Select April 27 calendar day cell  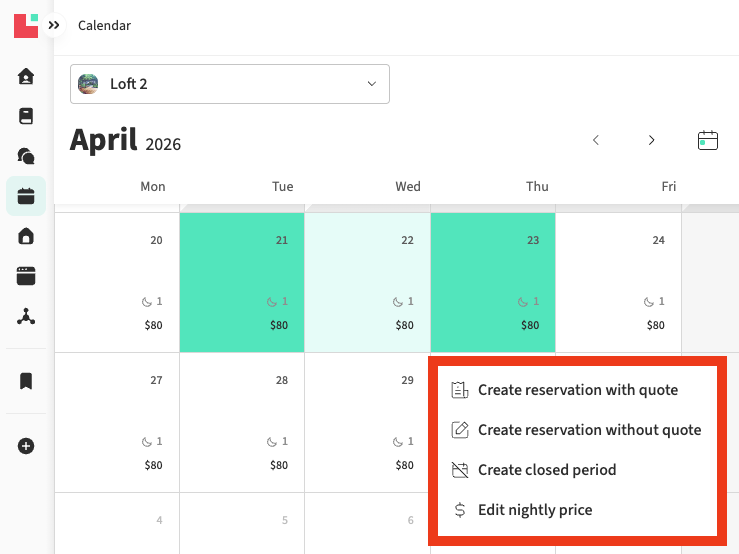point(117,422)
